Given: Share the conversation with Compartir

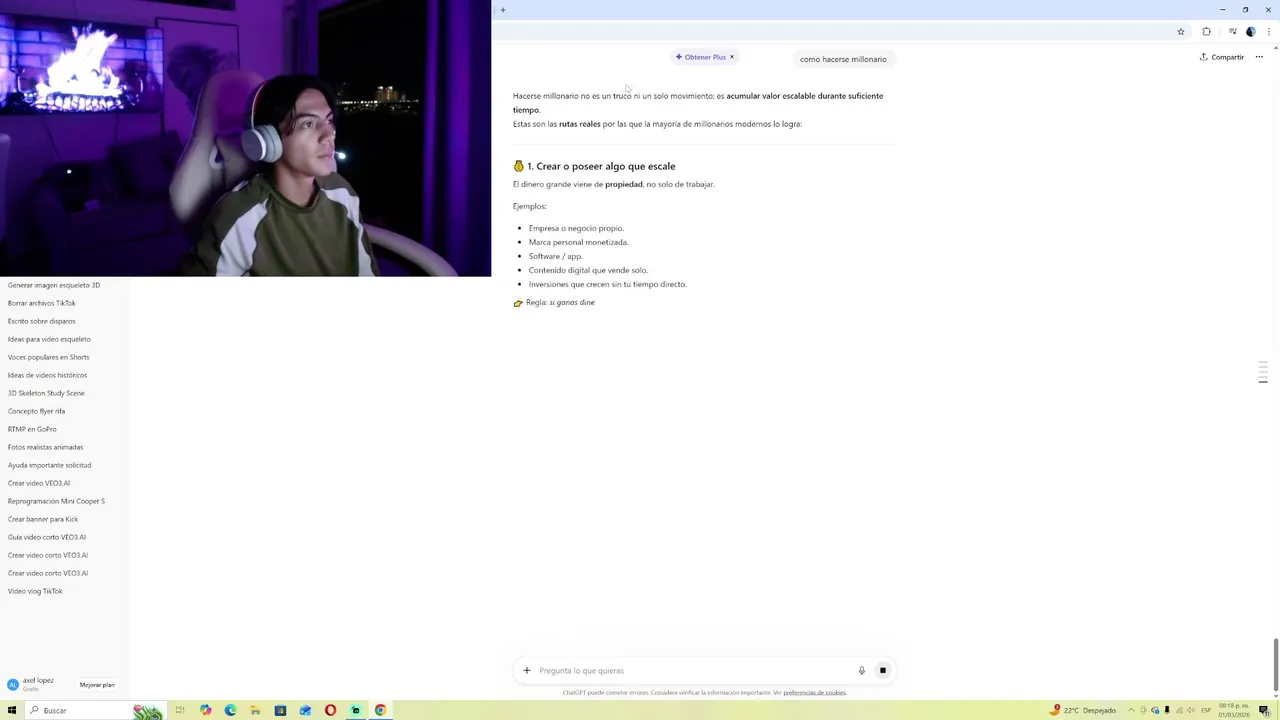Looking at the screenshot, I should (x=1222, y=57).
